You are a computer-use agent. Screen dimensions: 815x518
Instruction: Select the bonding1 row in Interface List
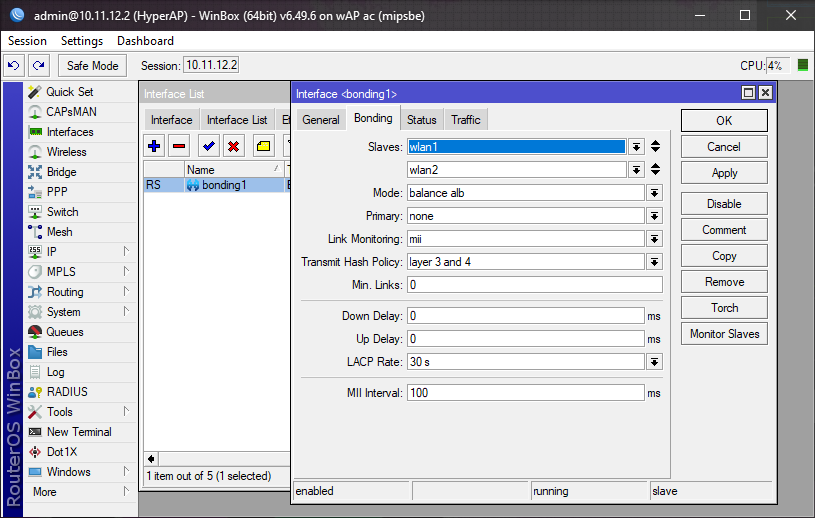tap(216, 185)
